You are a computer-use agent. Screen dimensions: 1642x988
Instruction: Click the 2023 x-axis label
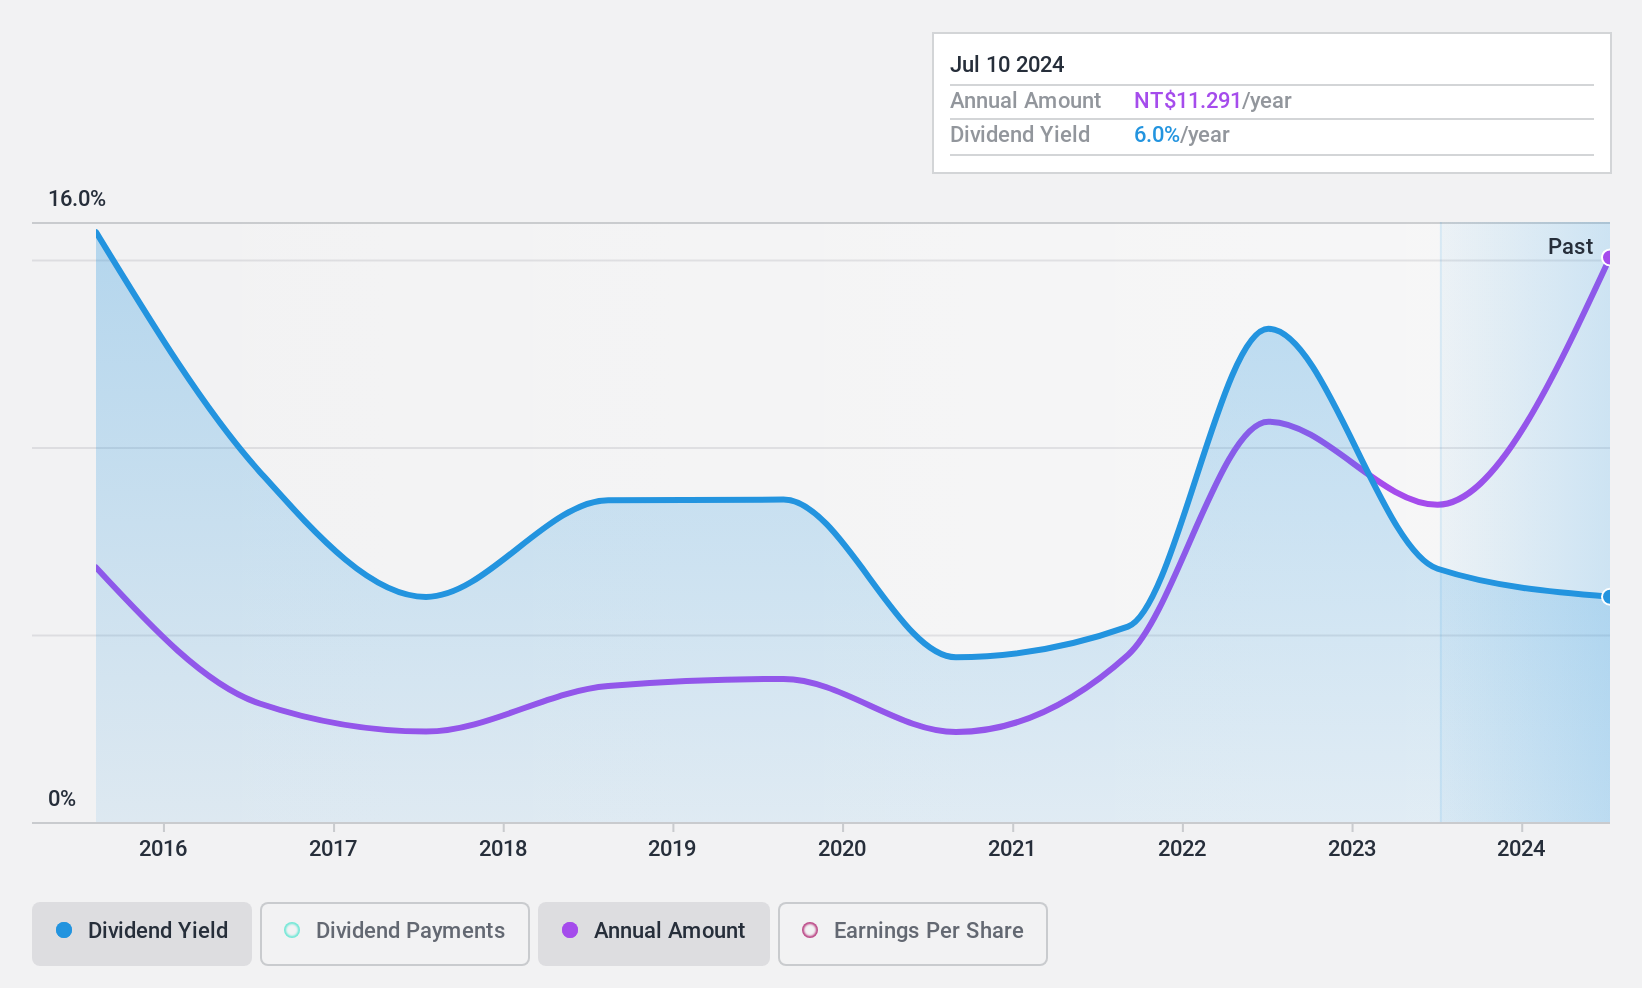(x=1352, y=849)
